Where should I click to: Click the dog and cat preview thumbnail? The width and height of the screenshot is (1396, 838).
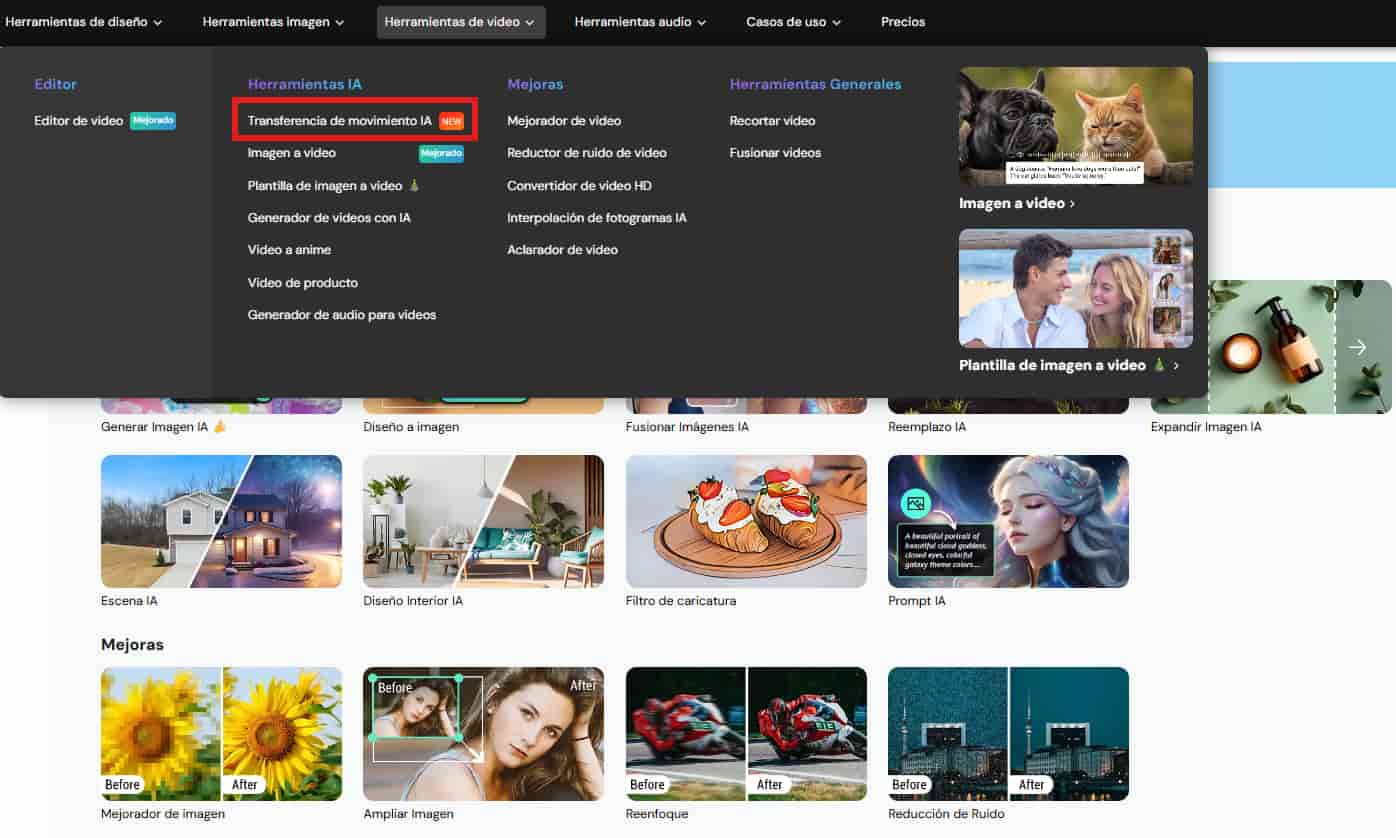1076,126
